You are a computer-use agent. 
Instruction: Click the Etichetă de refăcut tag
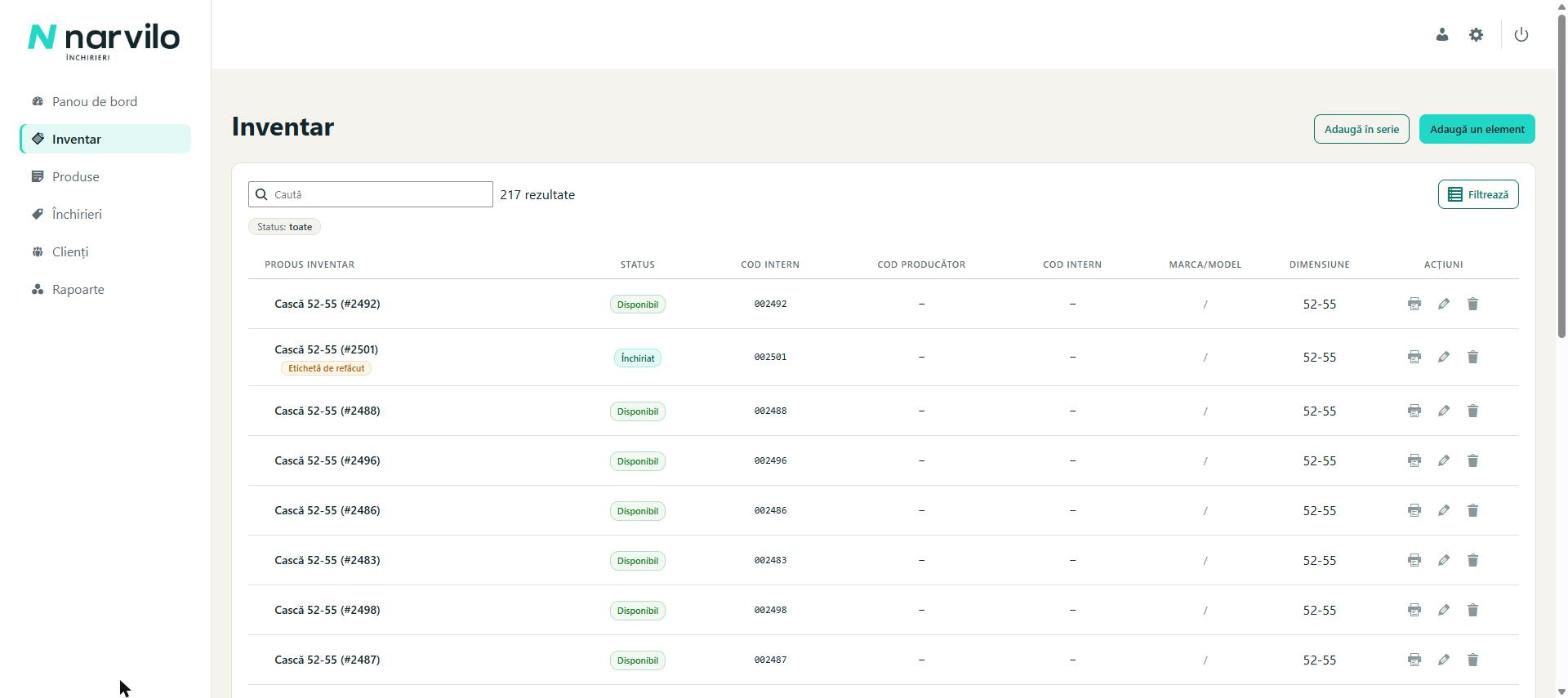[x=326, y=369]
